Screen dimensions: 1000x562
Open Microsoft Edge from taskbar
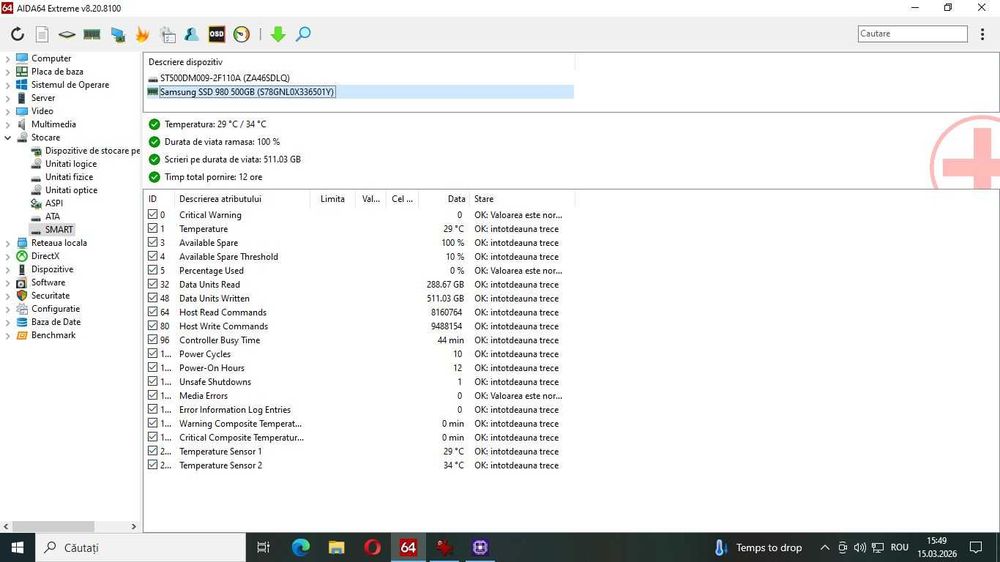click(x=300, y=547)
